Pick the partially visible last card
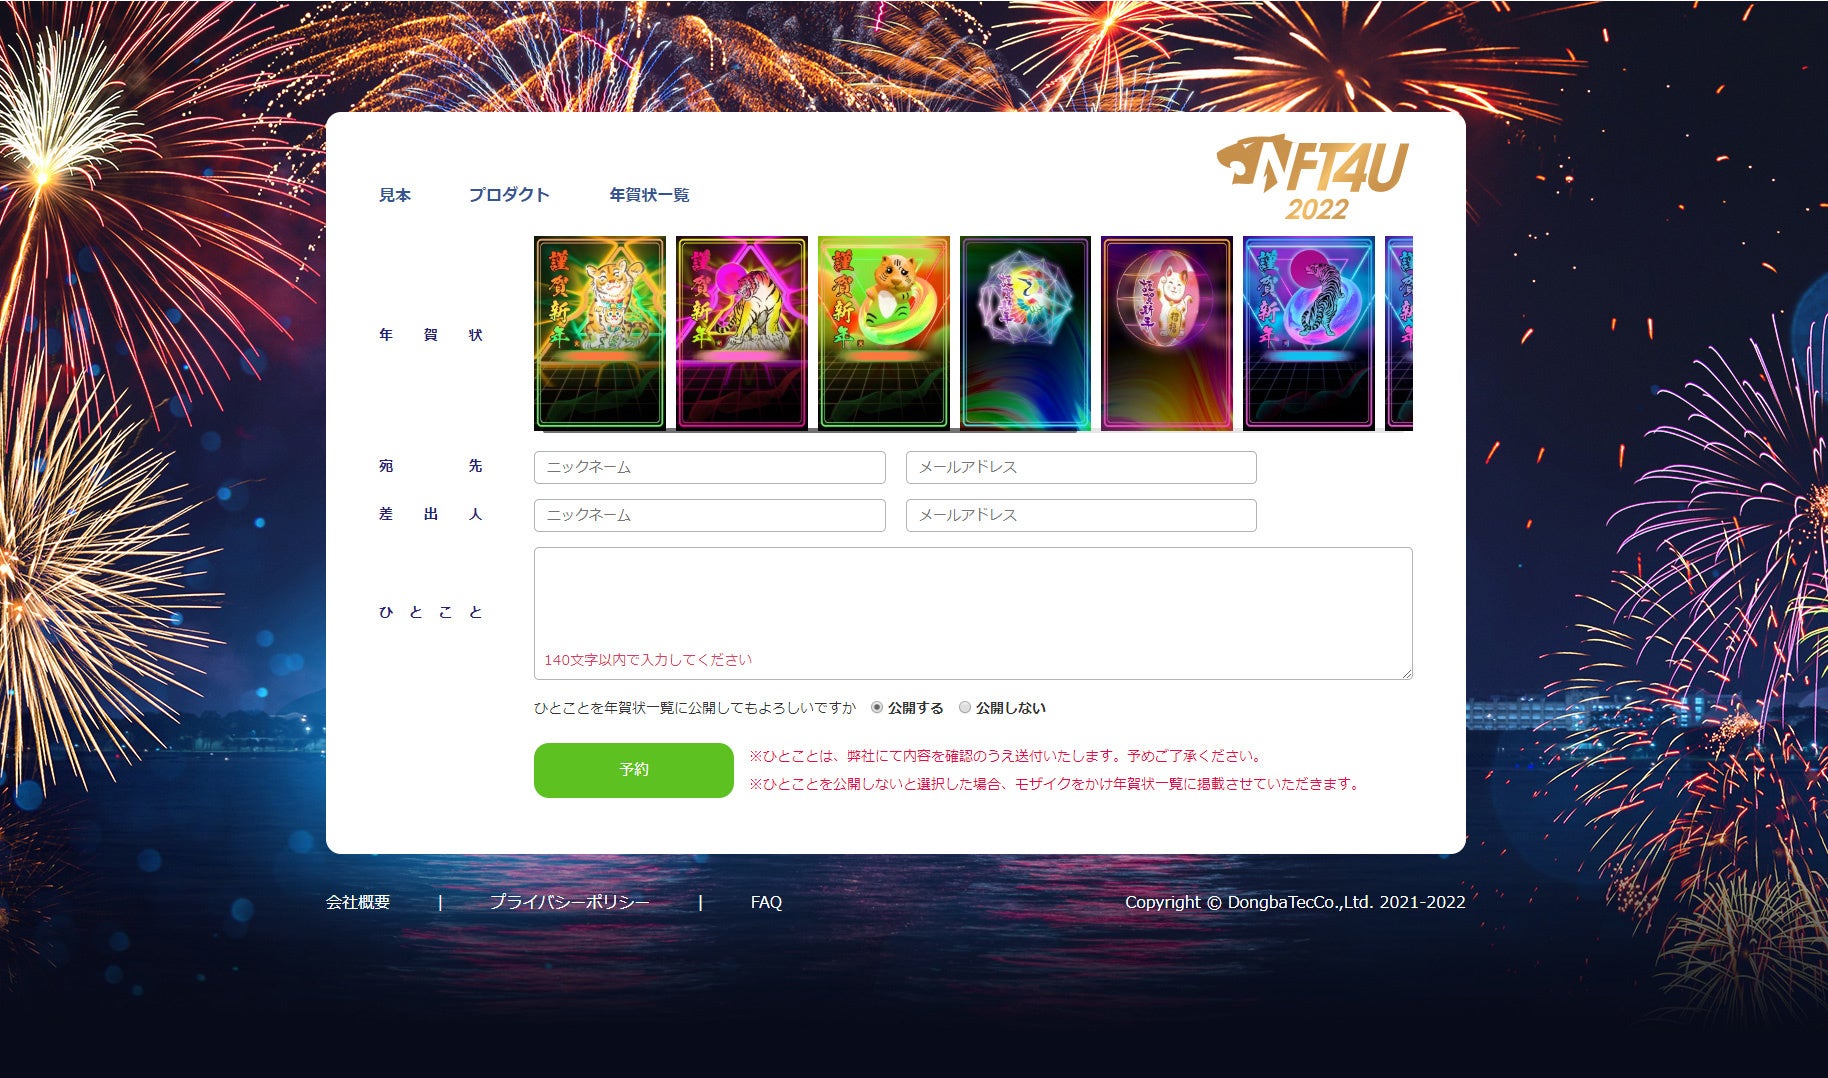Screen dimensions: 1828x1078 [x=1399, y=333]
